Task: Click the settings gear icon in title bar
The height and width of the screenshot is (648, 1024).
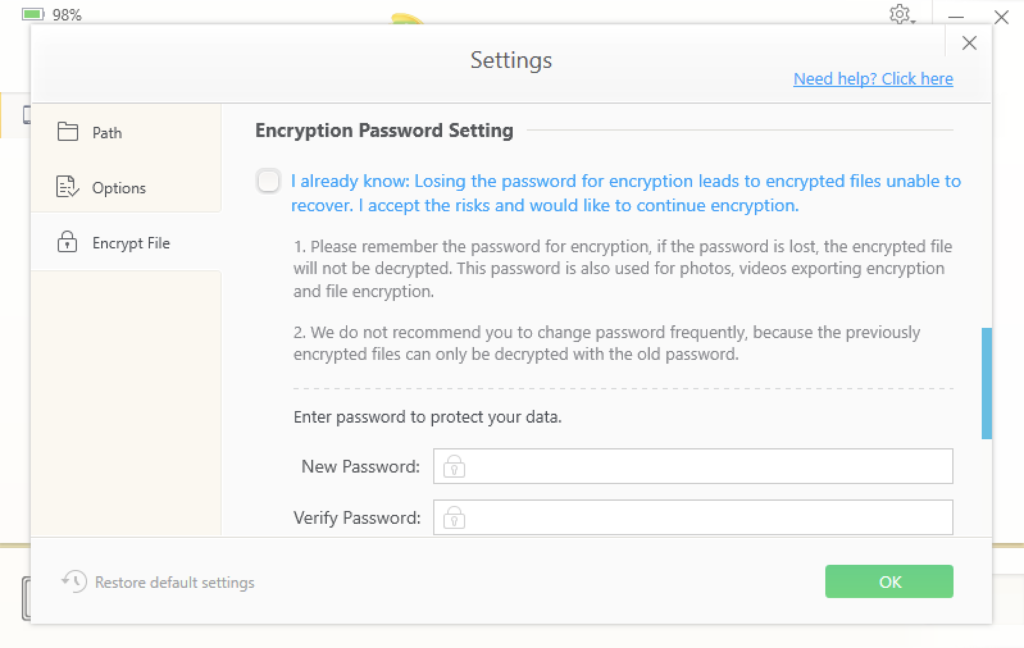Action: click(899, 14)
